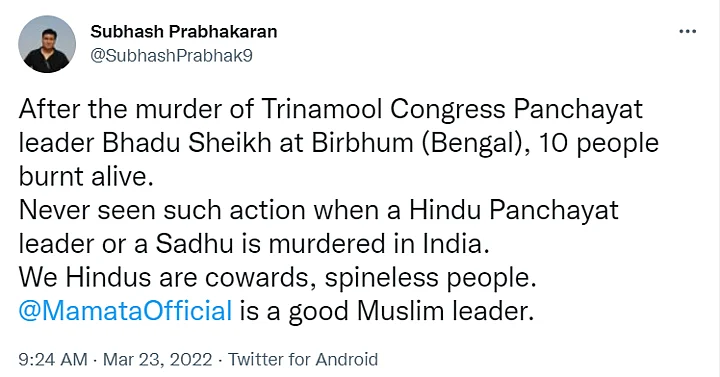Open the @MamataOfficial mention link
This screenshot has height=377, width=720.
125,311
